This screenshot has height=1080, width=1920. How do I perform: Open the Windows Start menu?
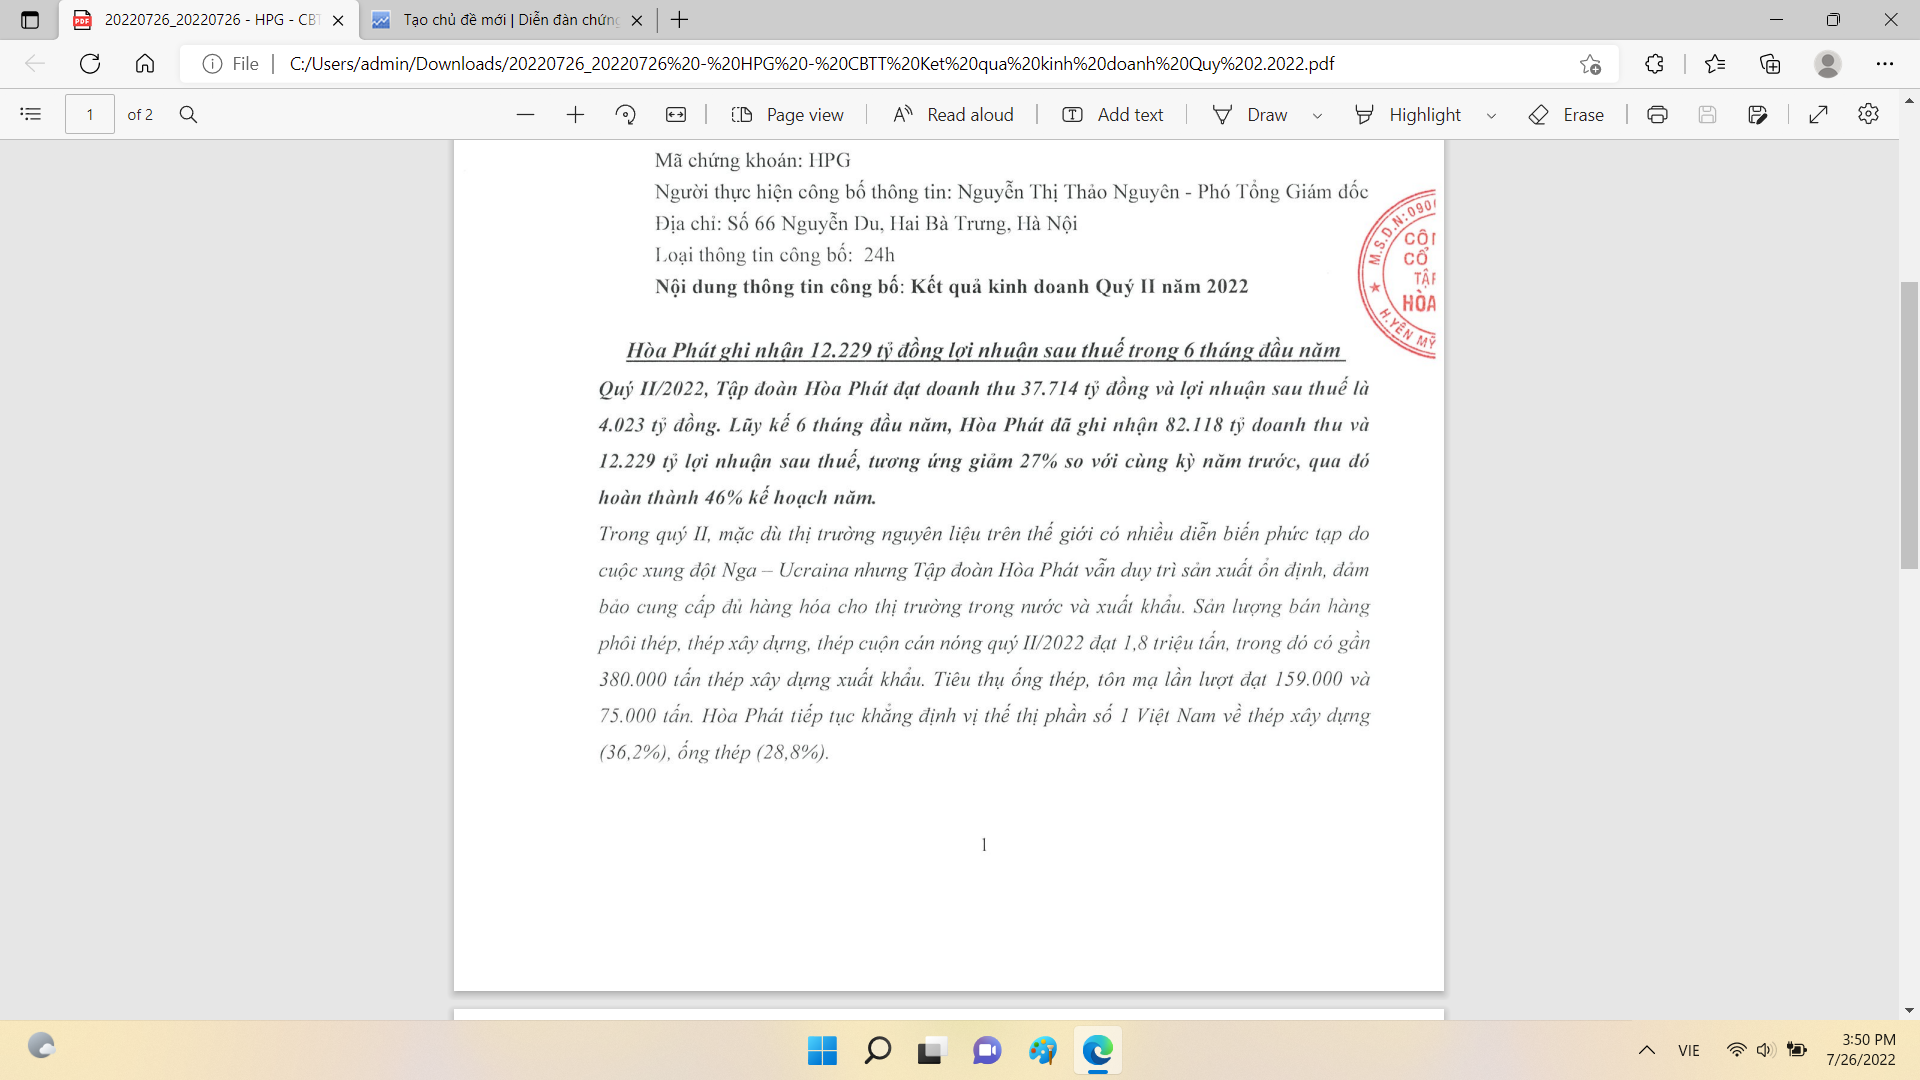pyautogui.click(x=822, y=1050)
